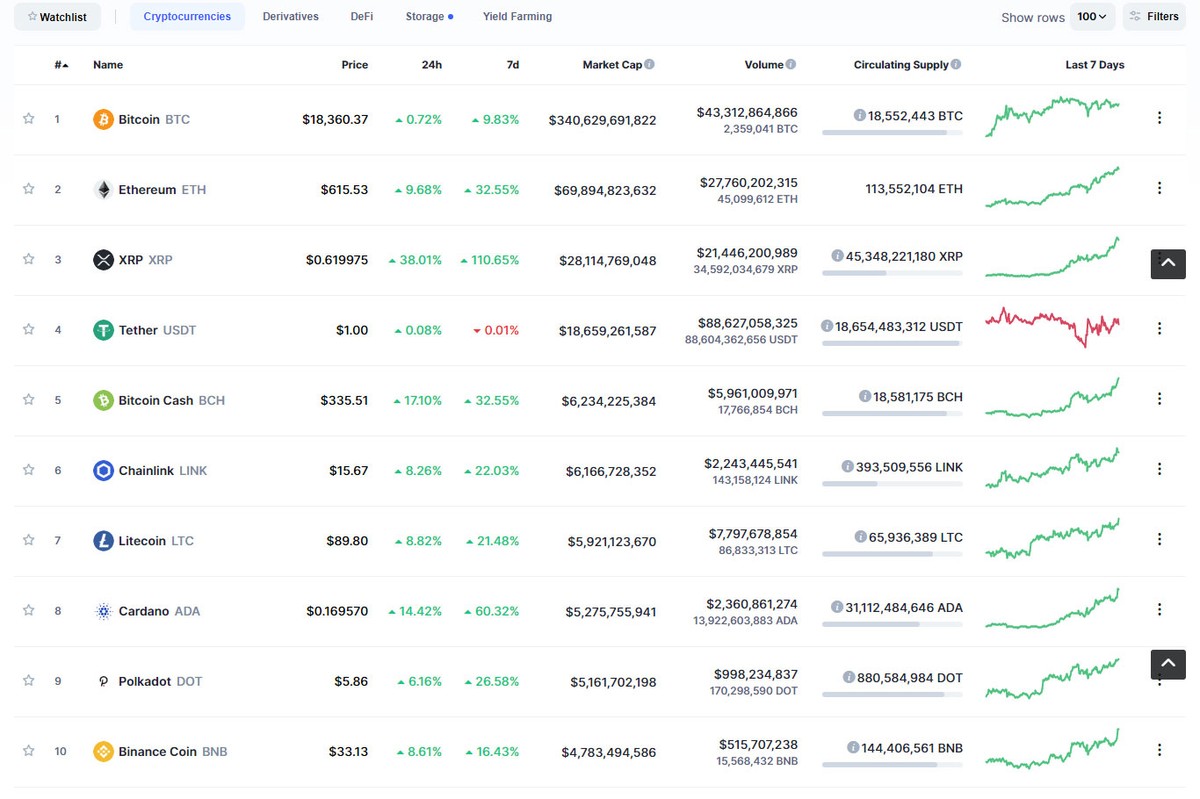Screen dimensions: 1200x799
Task: Toggle the watchlist star for Cardano
Action: pyautogui.click(x=28, y=610)
